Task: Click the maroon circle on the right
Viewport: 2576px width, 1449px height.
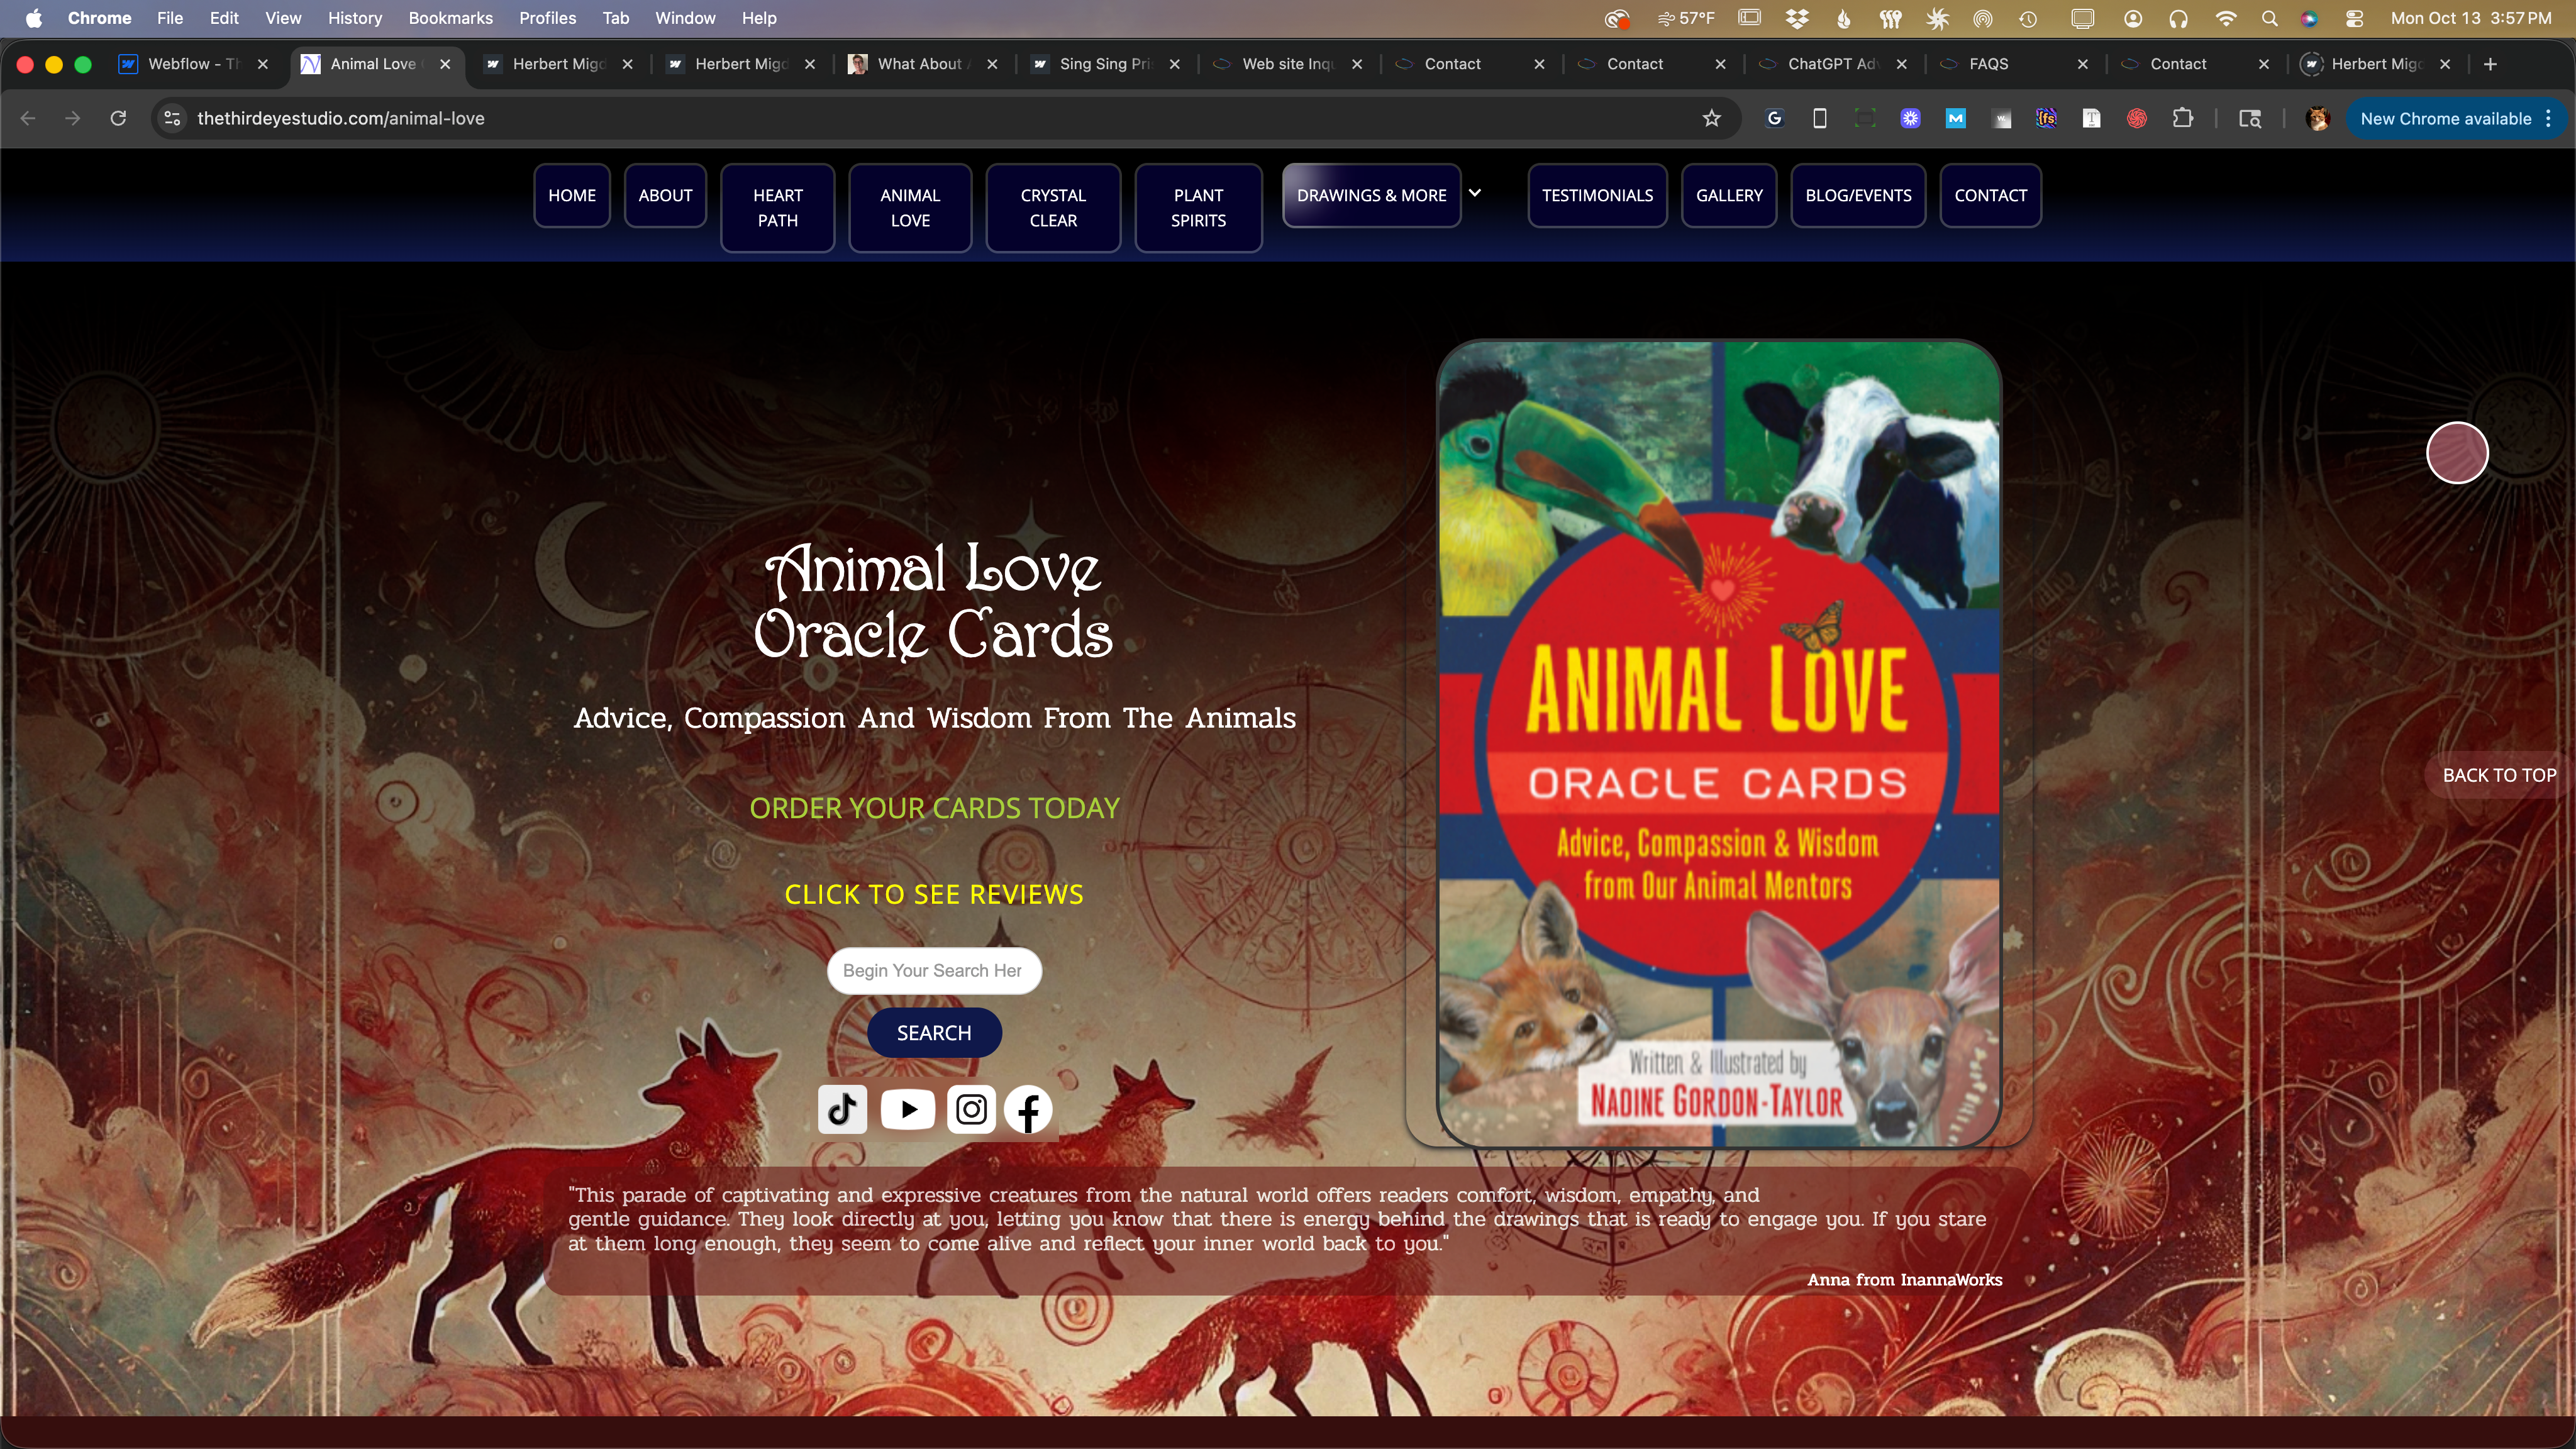Action: click(x=2457, y=452)
